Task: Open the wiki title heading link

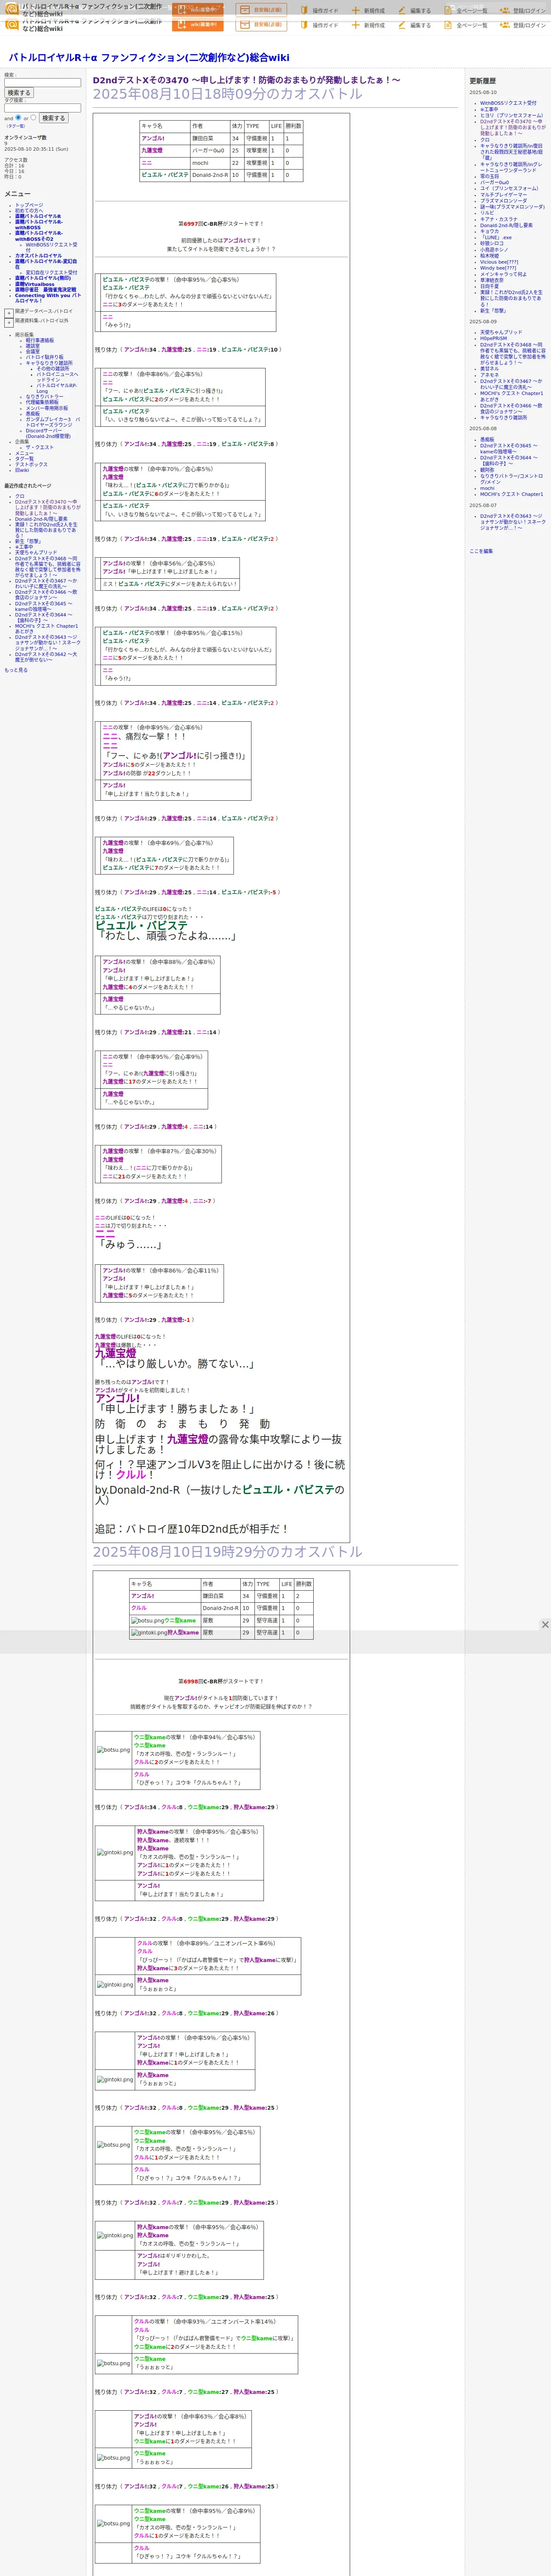Action: (149, 58)
